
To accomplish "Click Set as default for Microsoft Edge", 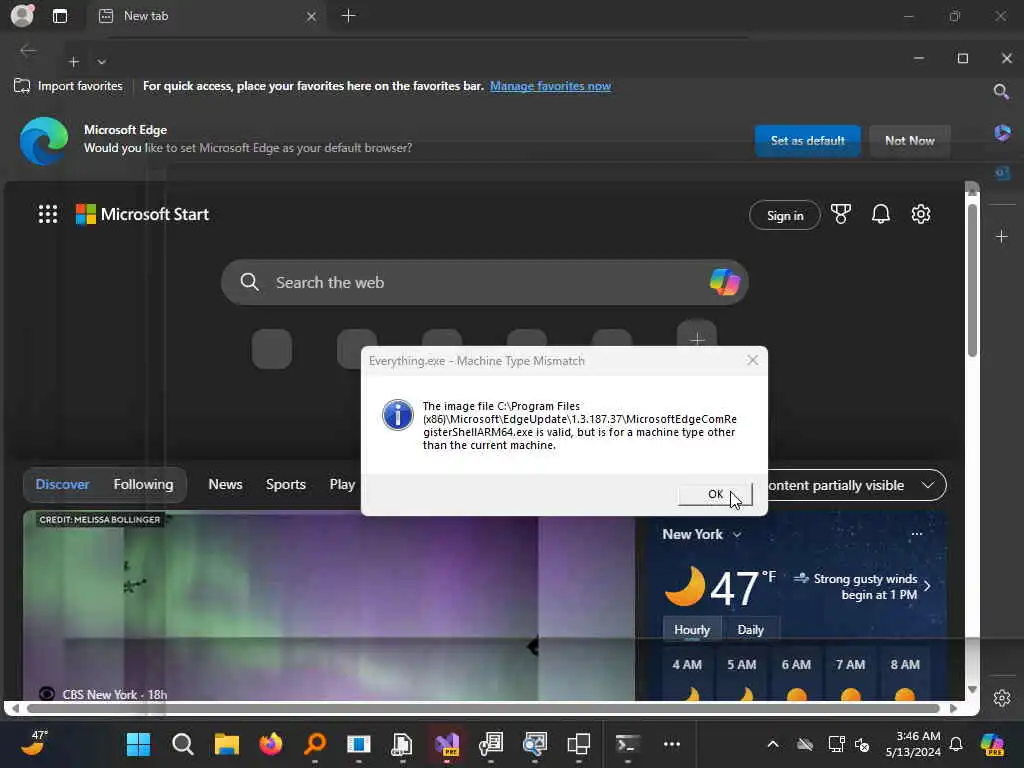I will (807, 140).
